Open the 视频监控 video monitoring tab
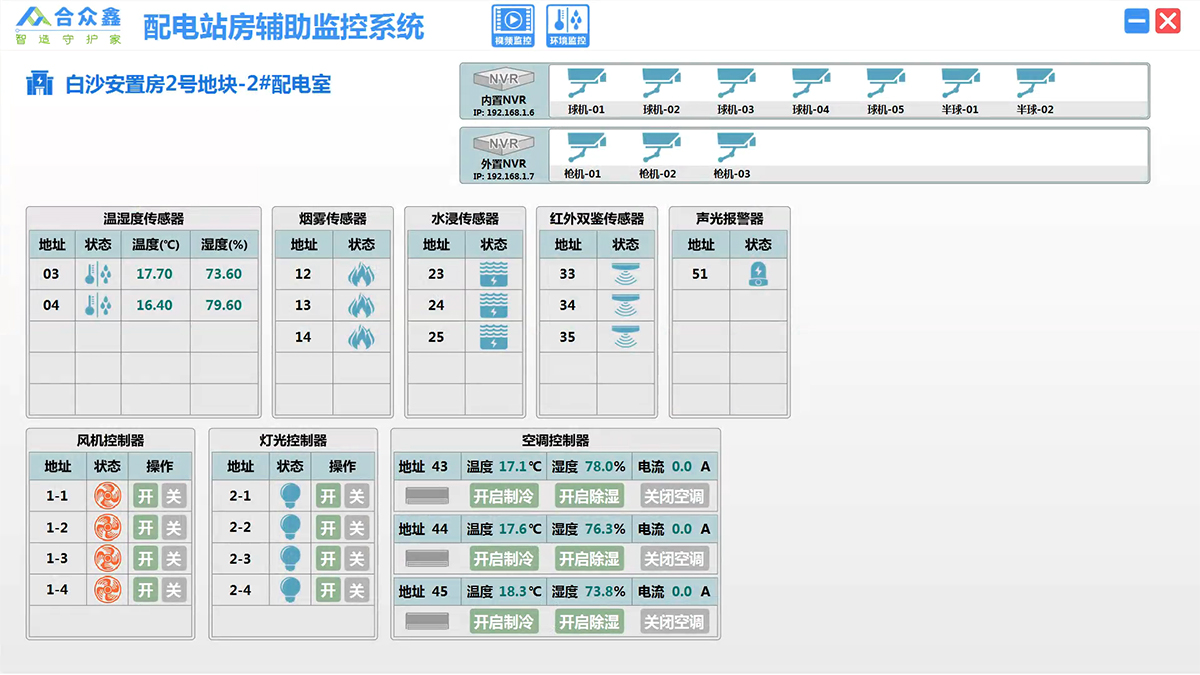 click(x=513, y=25)
